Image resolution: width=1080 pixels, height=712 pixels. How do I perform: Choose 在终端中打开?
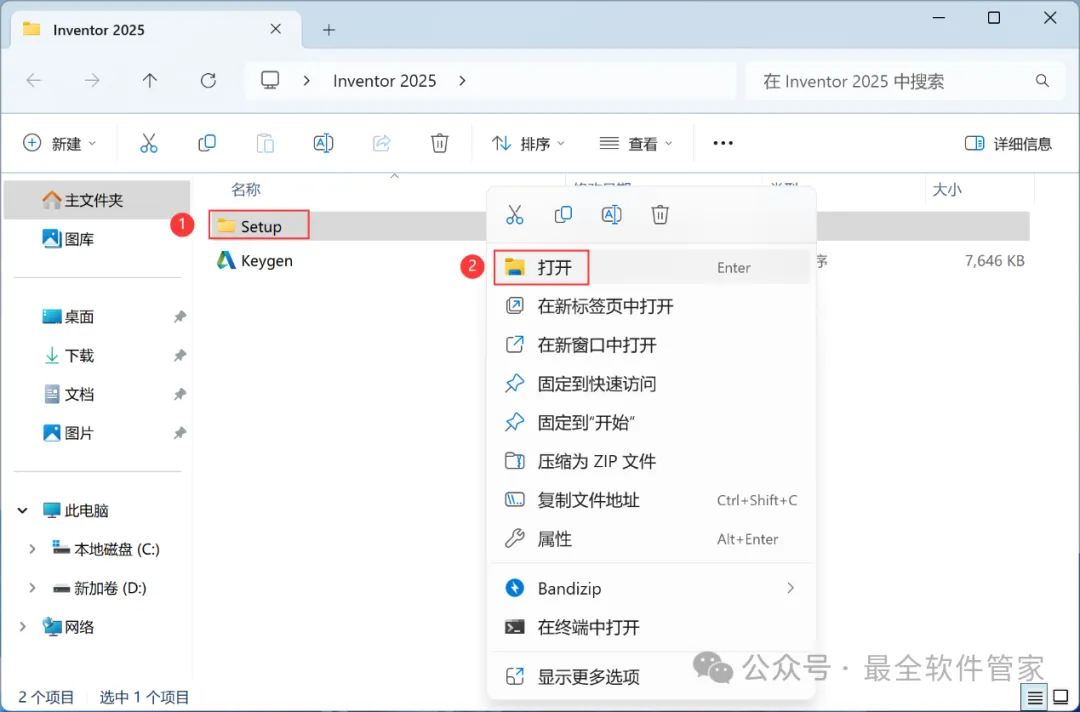652,627
